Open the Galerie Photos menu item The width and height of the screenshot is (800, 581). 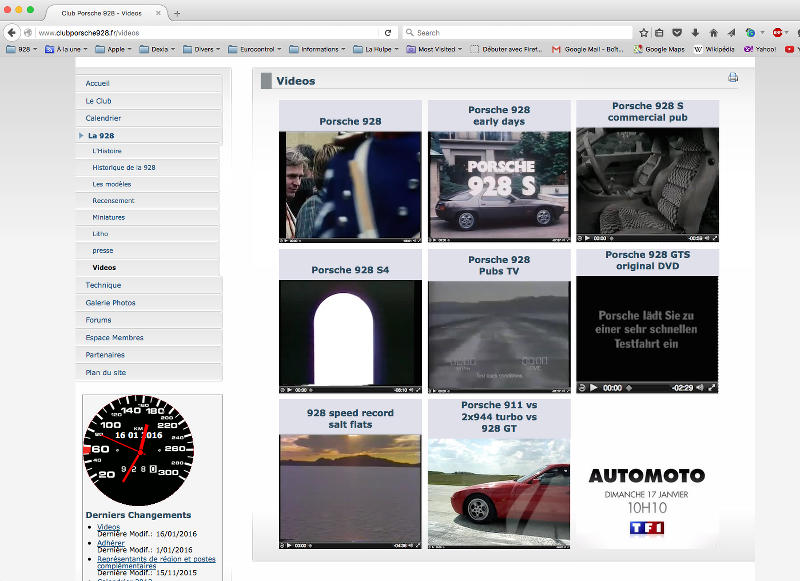[x=110, y=302]
